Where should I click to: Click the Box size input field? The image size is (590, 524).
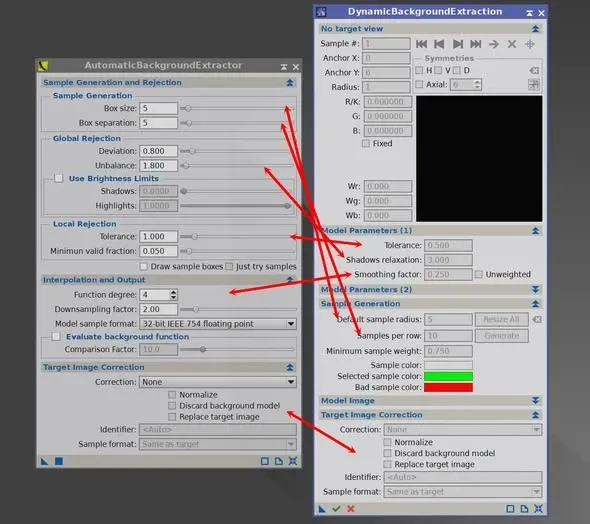(x=158, y=108)
